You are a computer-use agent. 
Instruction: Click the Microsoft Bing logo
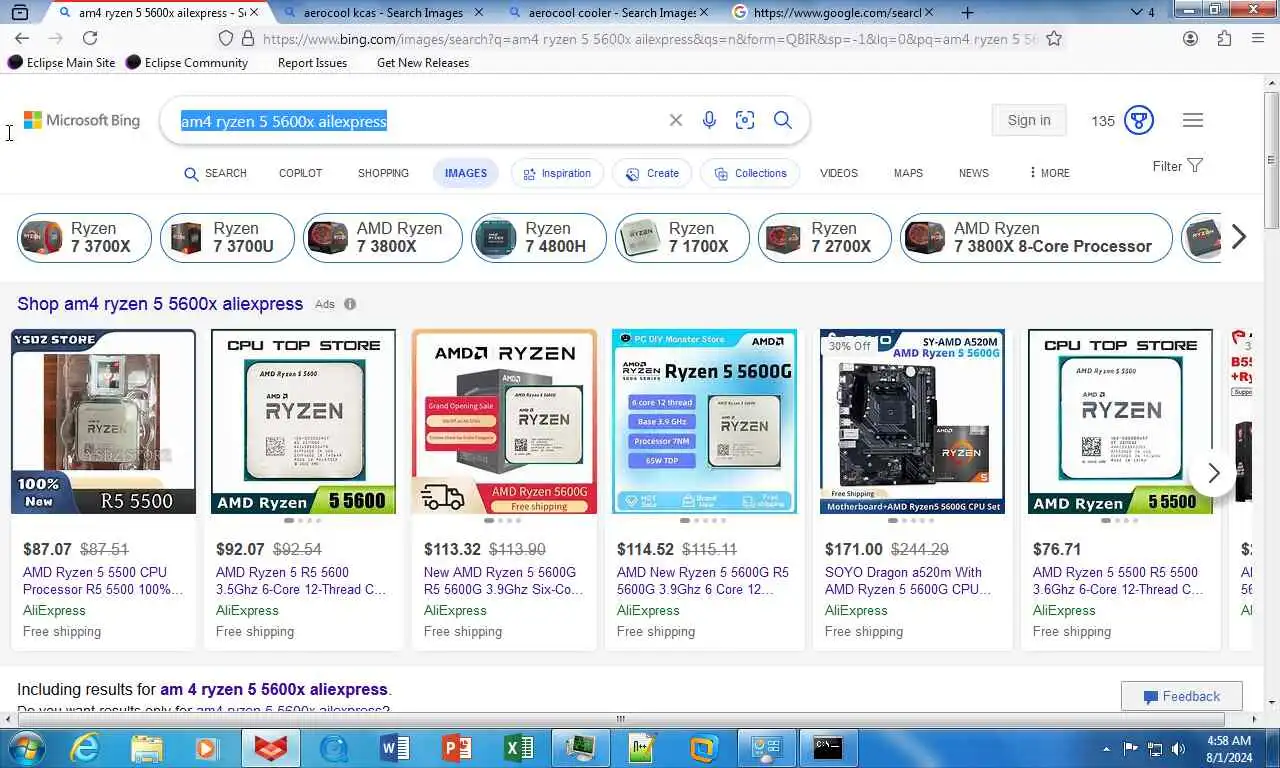pos(82,120)
